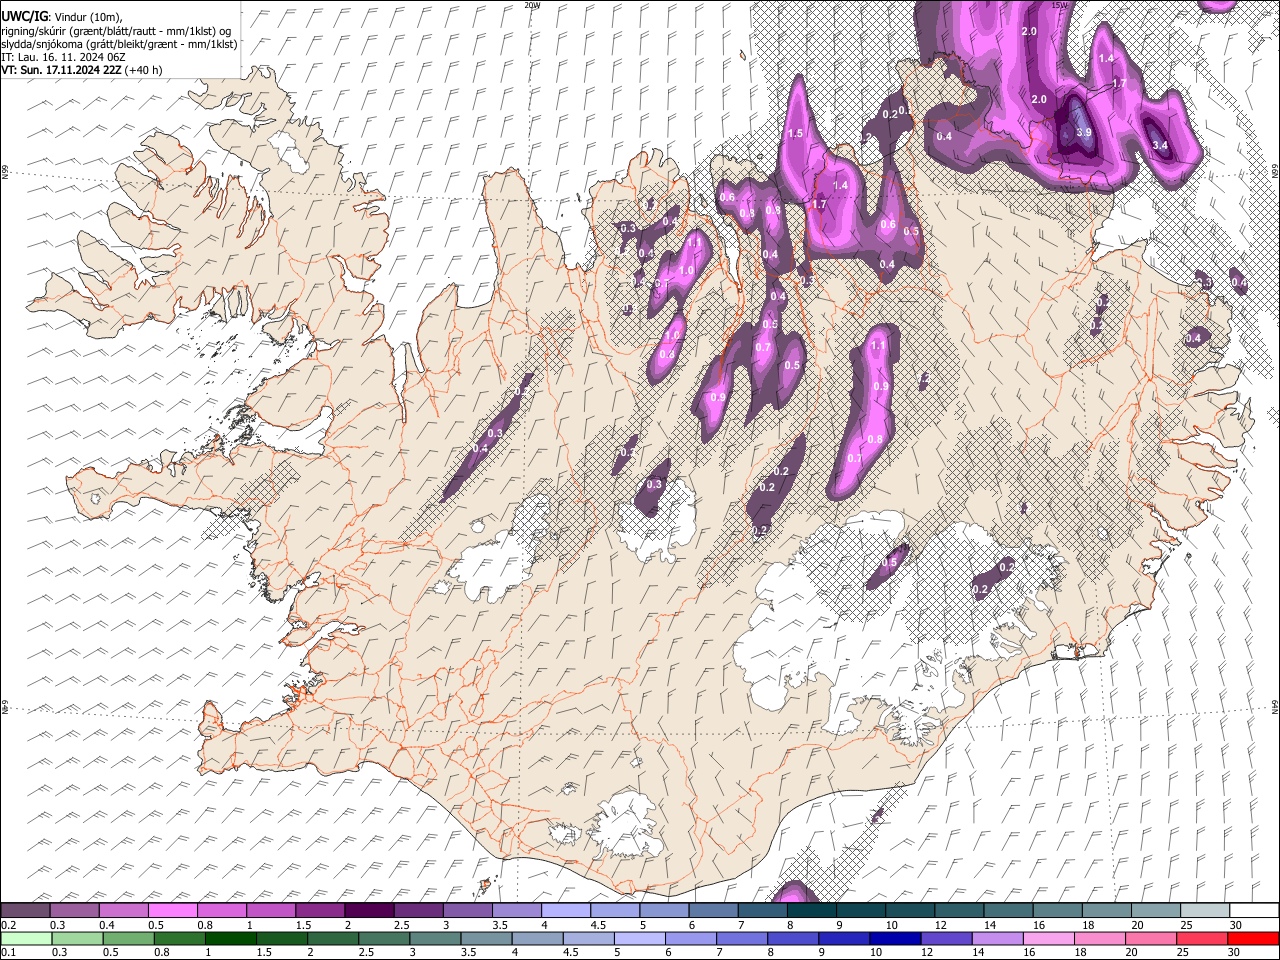
Task: Click the pale pink lower-row swatch right of 16
Action: click(x=1048, y=939)
